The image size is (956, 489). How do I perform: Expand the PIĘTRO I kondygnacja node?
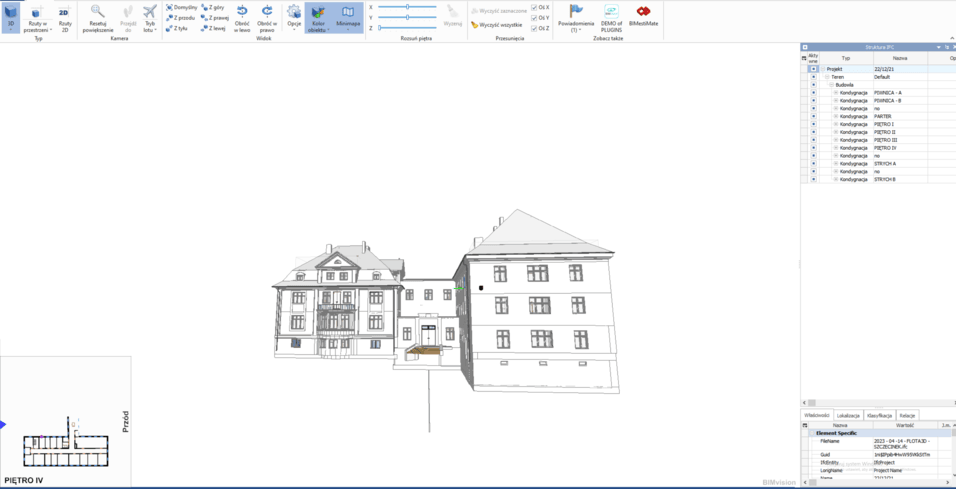836,124
